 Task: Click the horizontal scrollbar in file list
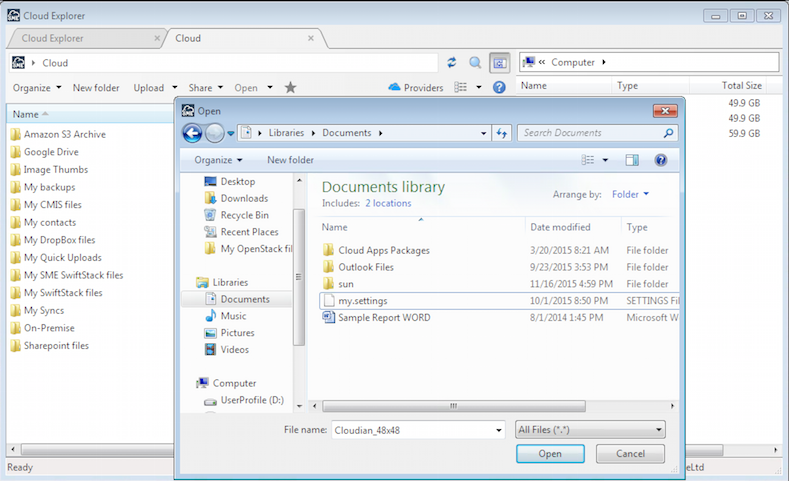pyautogui.click(x=454, y=406)
